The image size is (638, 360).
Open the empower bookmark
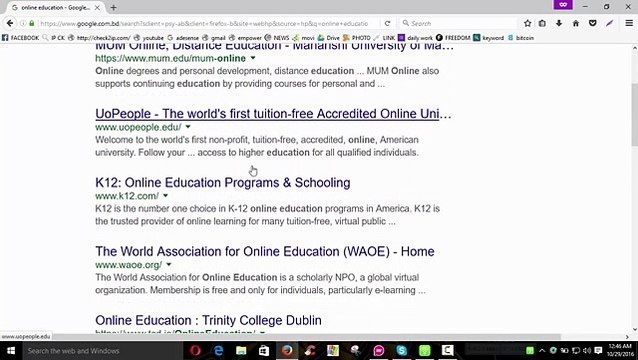pyautogui.click(x=245, y=38)
